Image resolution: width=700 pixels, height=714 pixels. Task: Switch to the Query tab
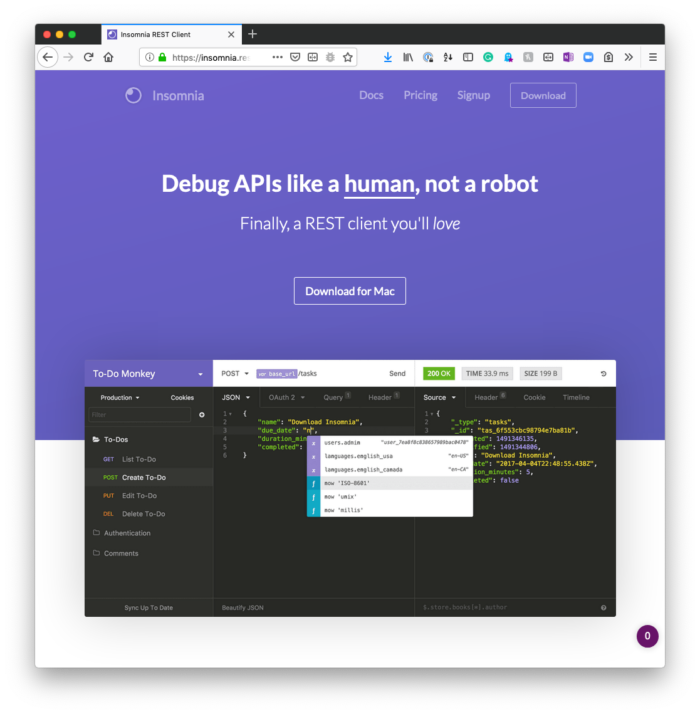(x=337, y=398)
